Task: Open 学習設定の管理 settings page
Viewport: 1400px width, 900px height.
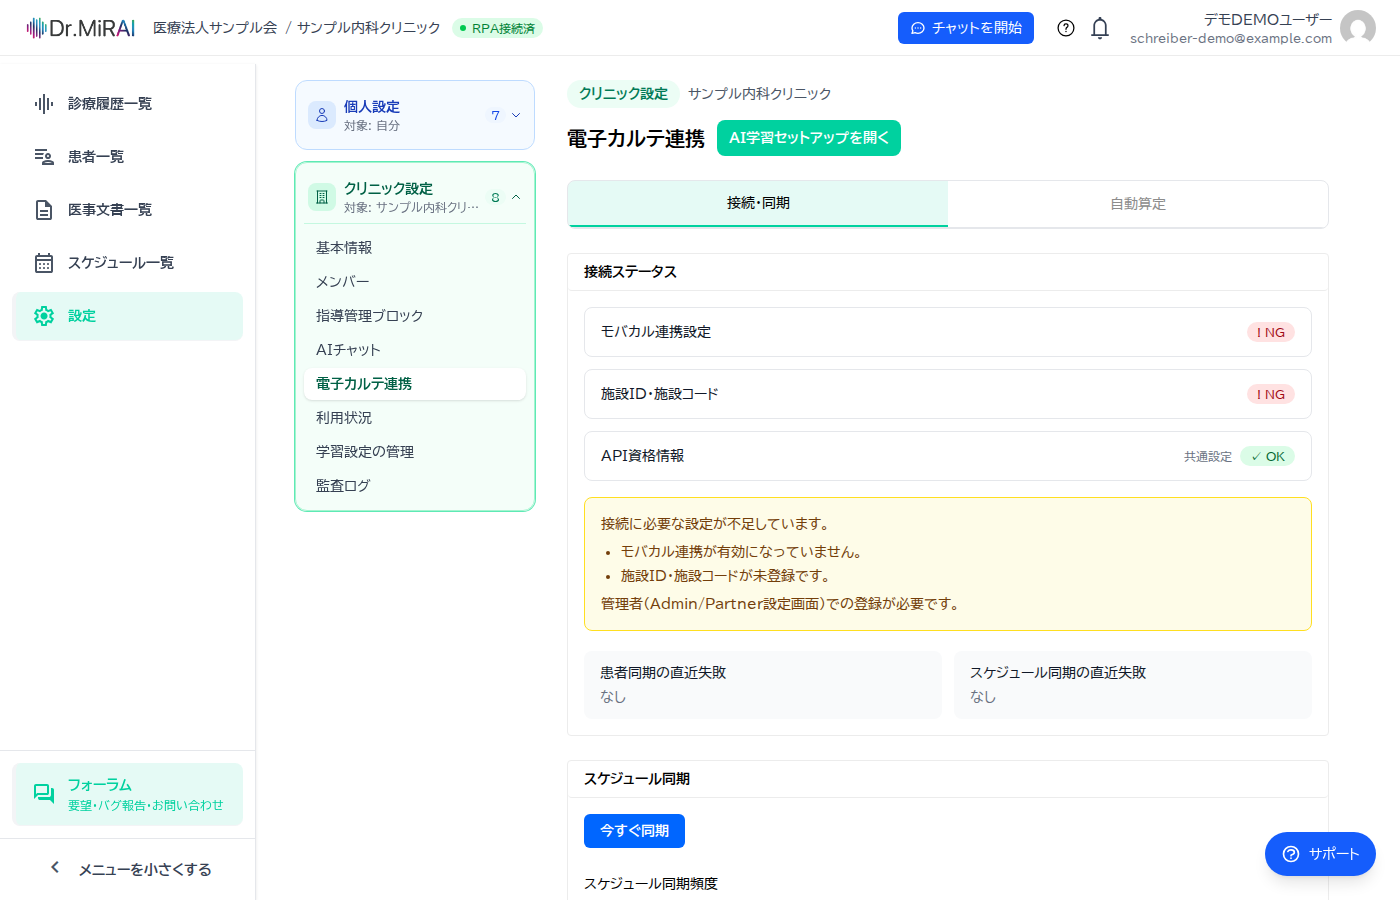Action: 414,452
